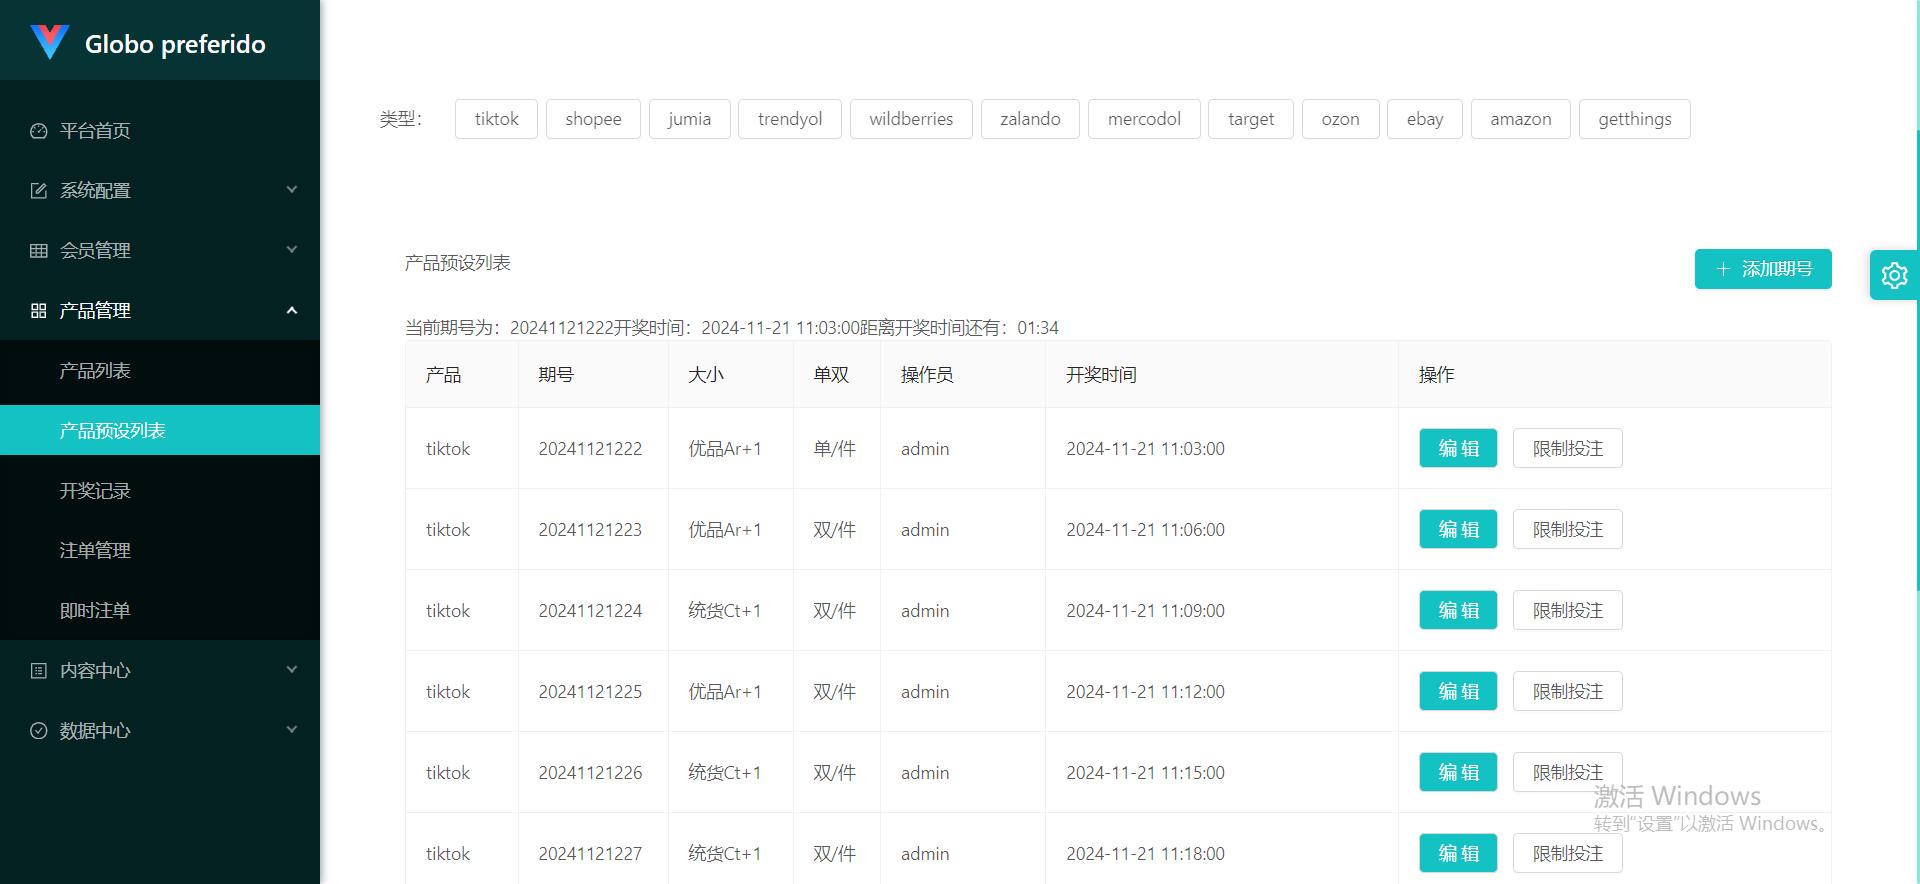Open 即时注单 submenu item

[160, 610]
